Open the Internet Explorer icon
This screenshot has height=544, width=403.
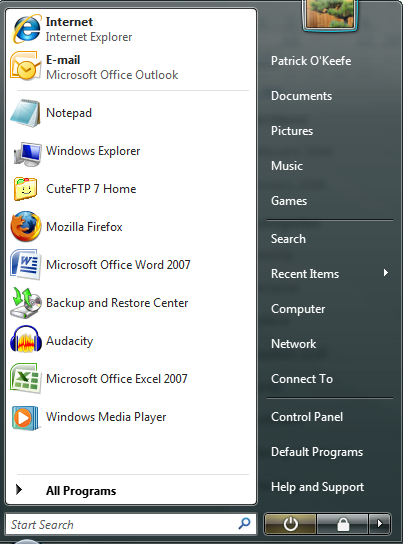[26, 29]
